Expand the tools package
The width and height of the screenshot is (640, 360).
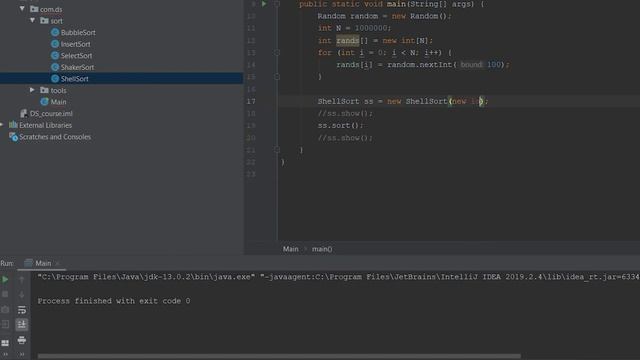coord(32,90)
